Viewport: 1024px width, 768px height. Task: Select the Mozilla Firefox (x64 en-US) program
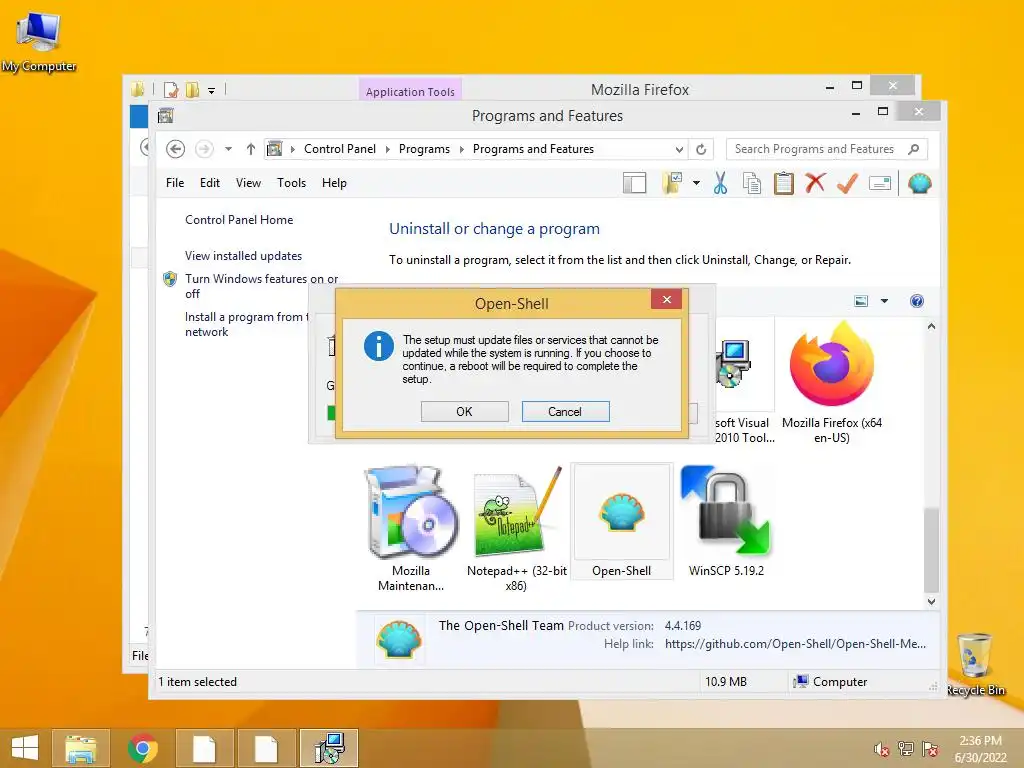tap(831, 383)
